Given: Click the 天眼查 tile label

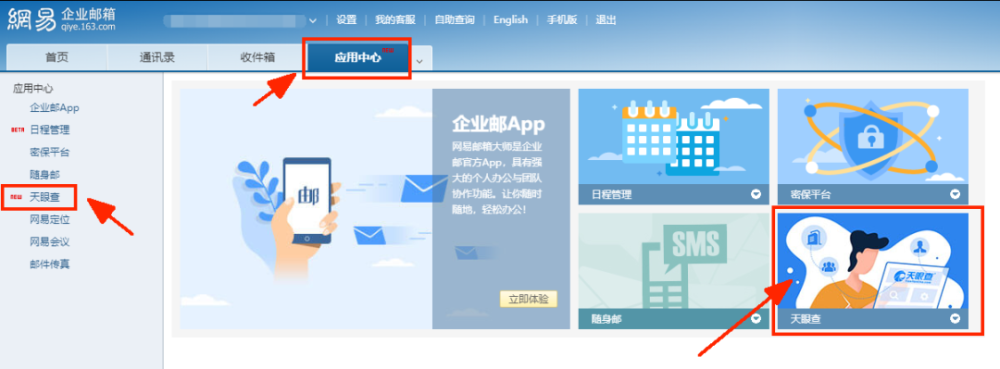Looking at the screenshot, I should click(805, 319).
